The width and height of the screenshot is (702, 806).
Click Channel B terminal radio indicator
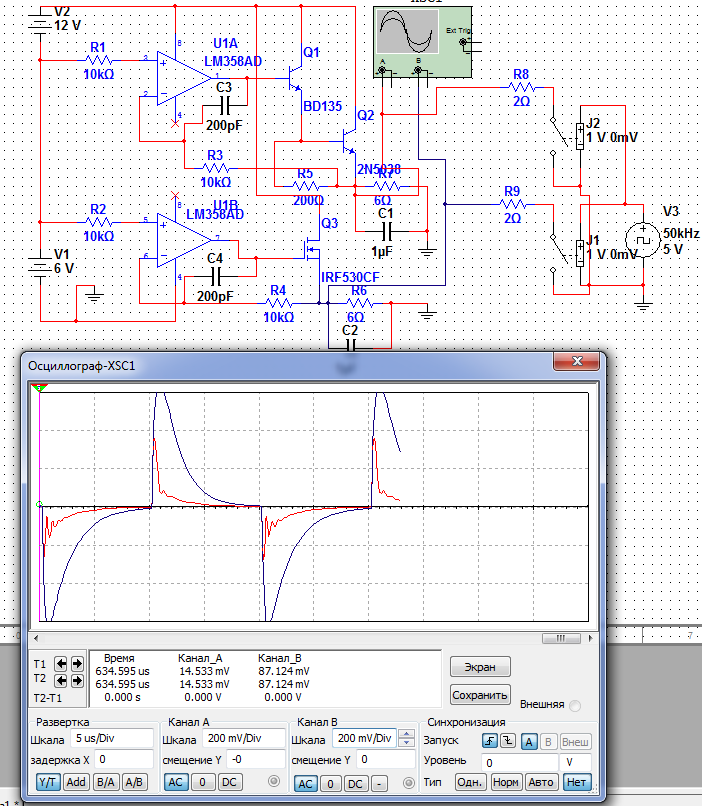pyautogui.click(x=409, y=783)
